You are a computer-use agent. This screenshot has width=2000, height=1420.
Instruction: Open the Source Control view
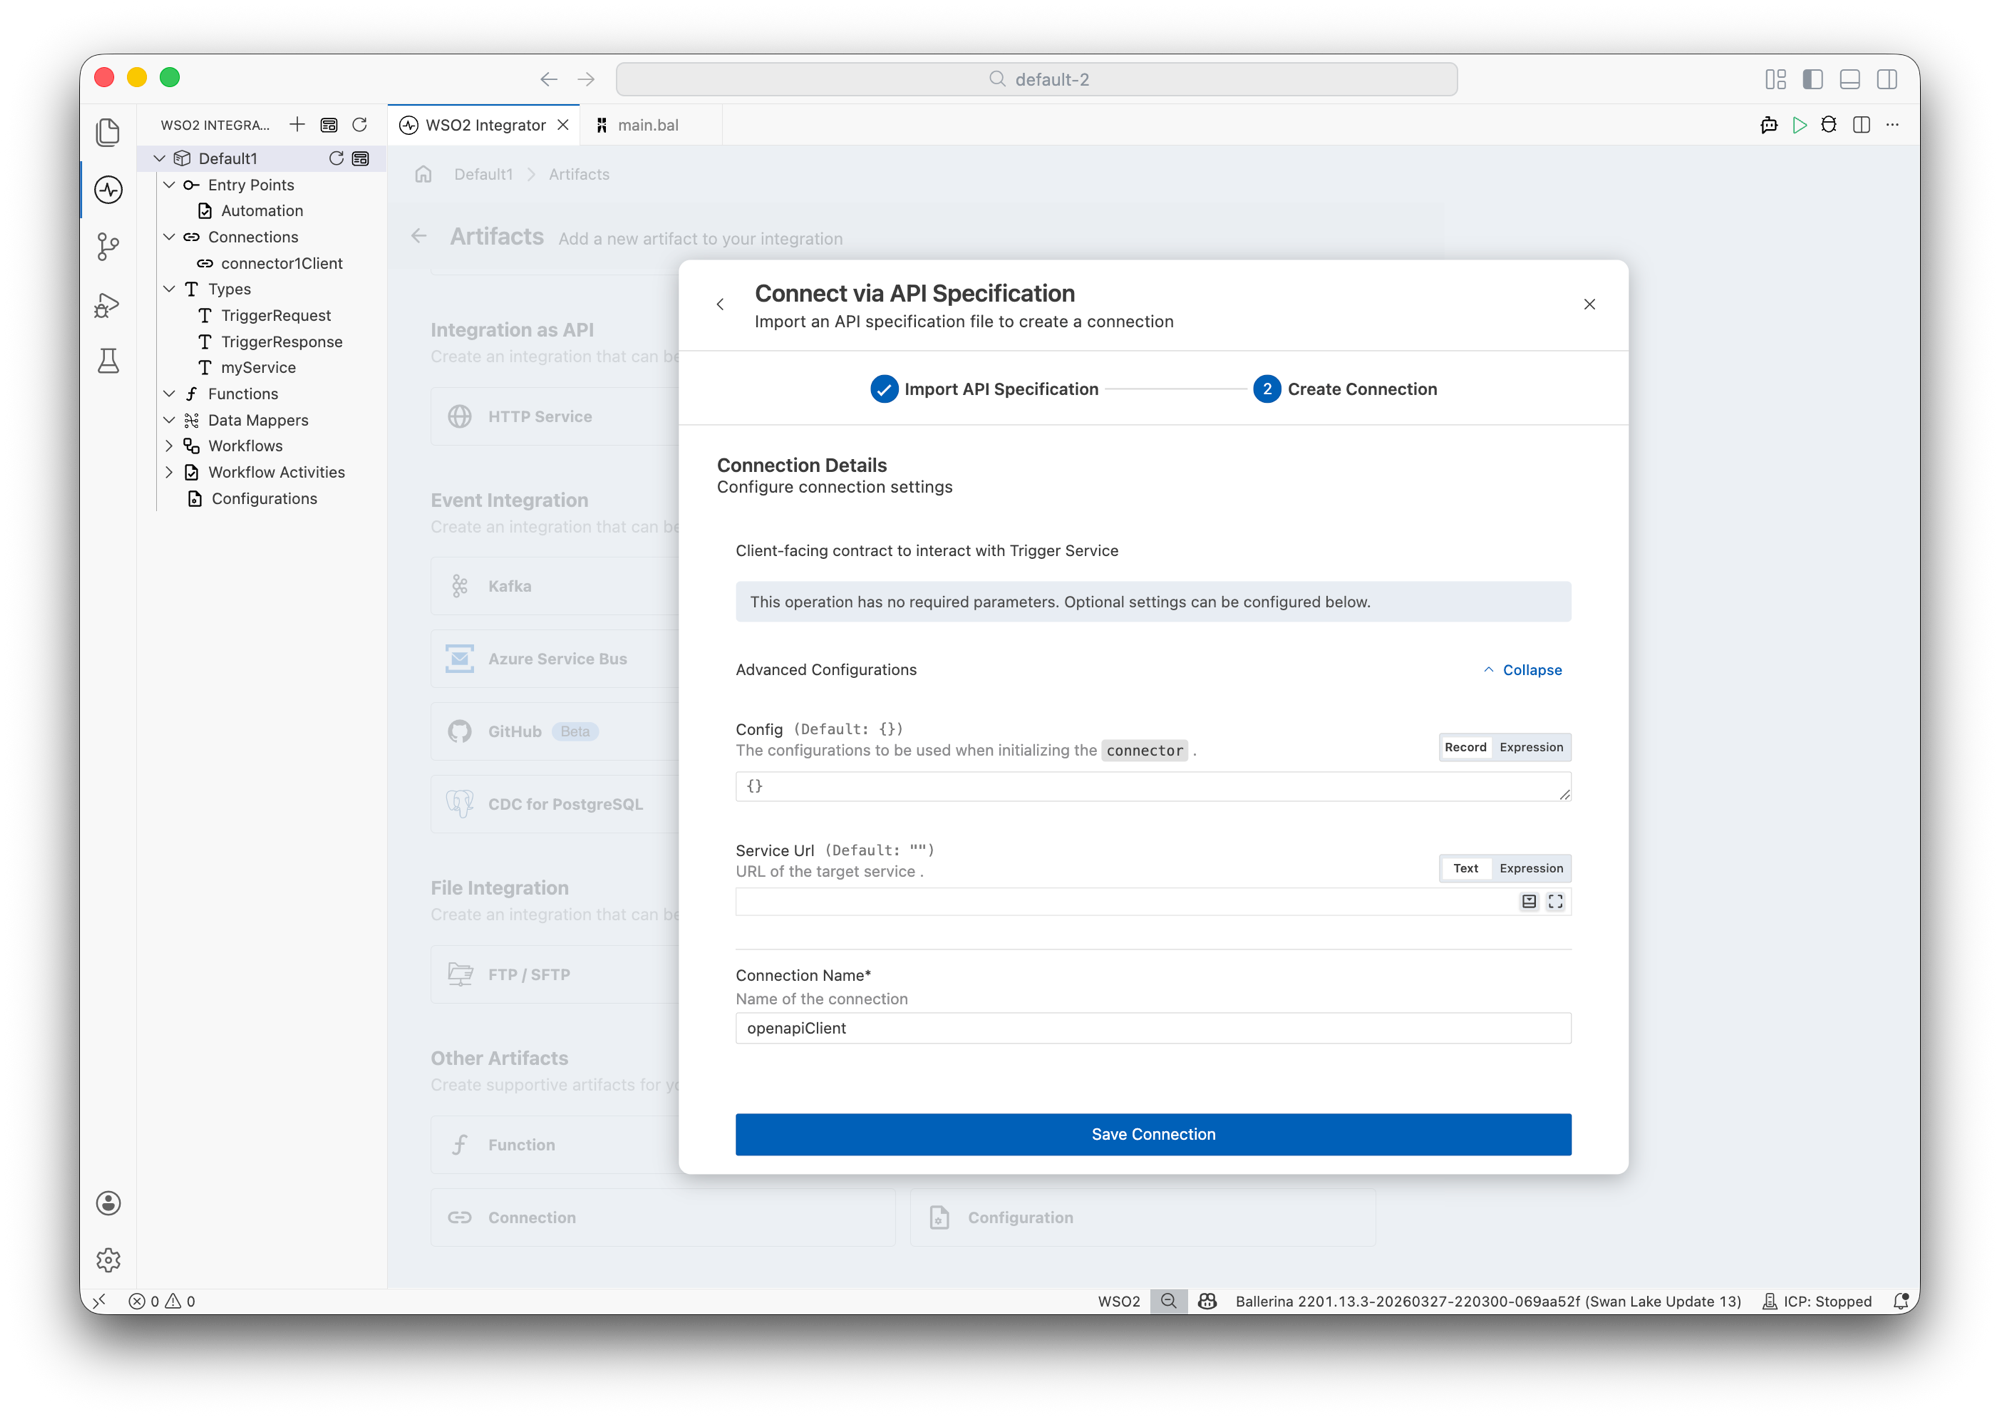pos(109,246)
